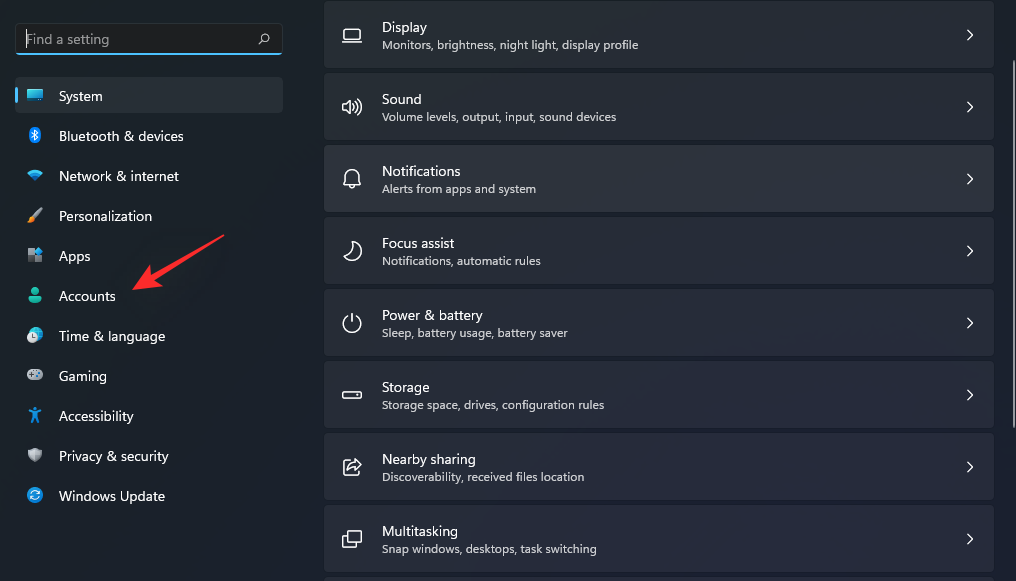Click the Personalization paintbrush icon
The height and width of the screenshot is (581, 1016).
pyautogui.click(x=35, y=216)
